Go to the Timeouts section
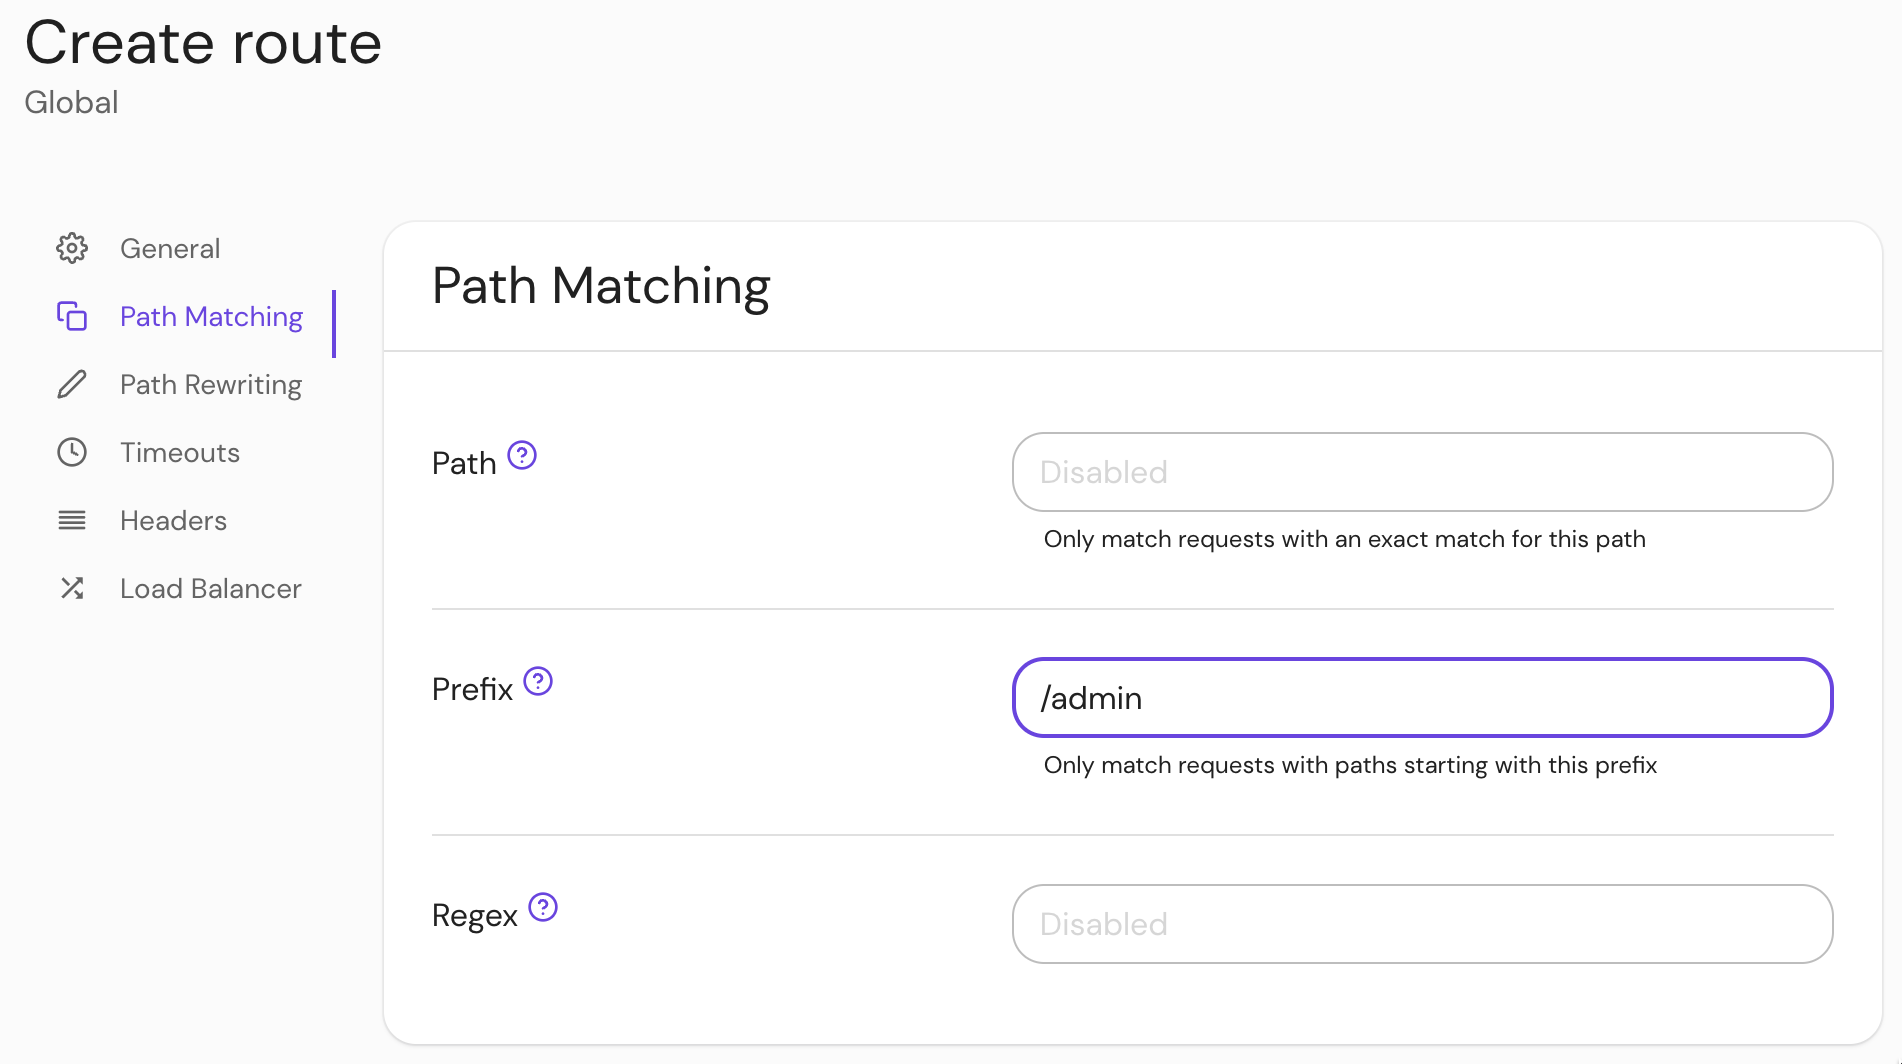Screen dimensions: 1902x1064 coord(179,452)
